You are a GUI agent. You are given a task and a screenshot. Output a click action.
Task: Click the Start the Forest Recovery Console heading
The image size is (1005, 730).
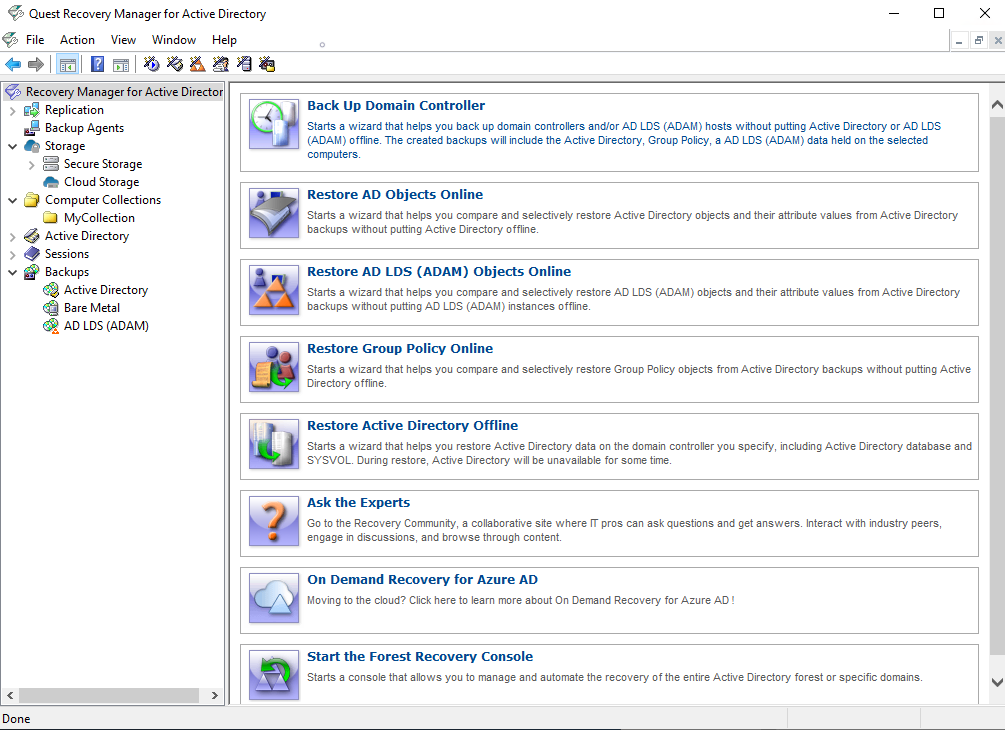click(420, 657)
